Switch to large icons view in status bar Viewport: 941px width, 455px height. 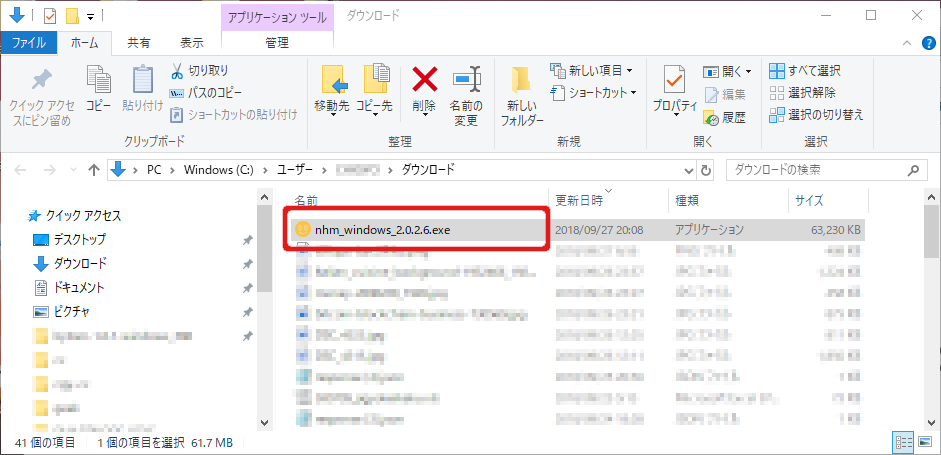[924, 441]
